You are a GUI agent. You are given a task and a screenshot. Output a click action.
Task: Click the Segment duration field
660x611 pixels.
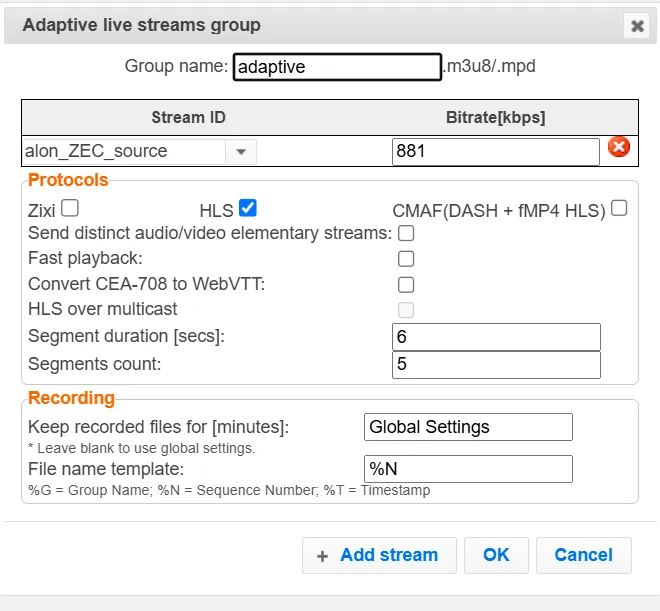(x=496, y=337)
